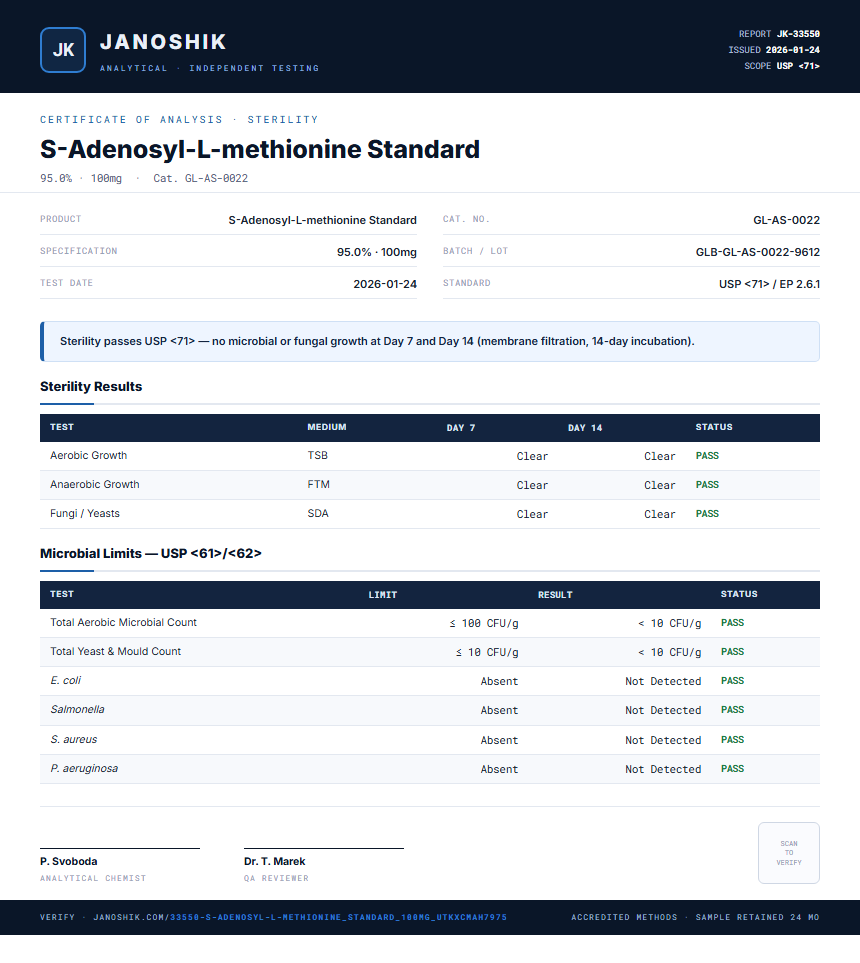Click the DAY 14 column header
860x963 pixels.
pyautogui.click(x=585, y=427)
